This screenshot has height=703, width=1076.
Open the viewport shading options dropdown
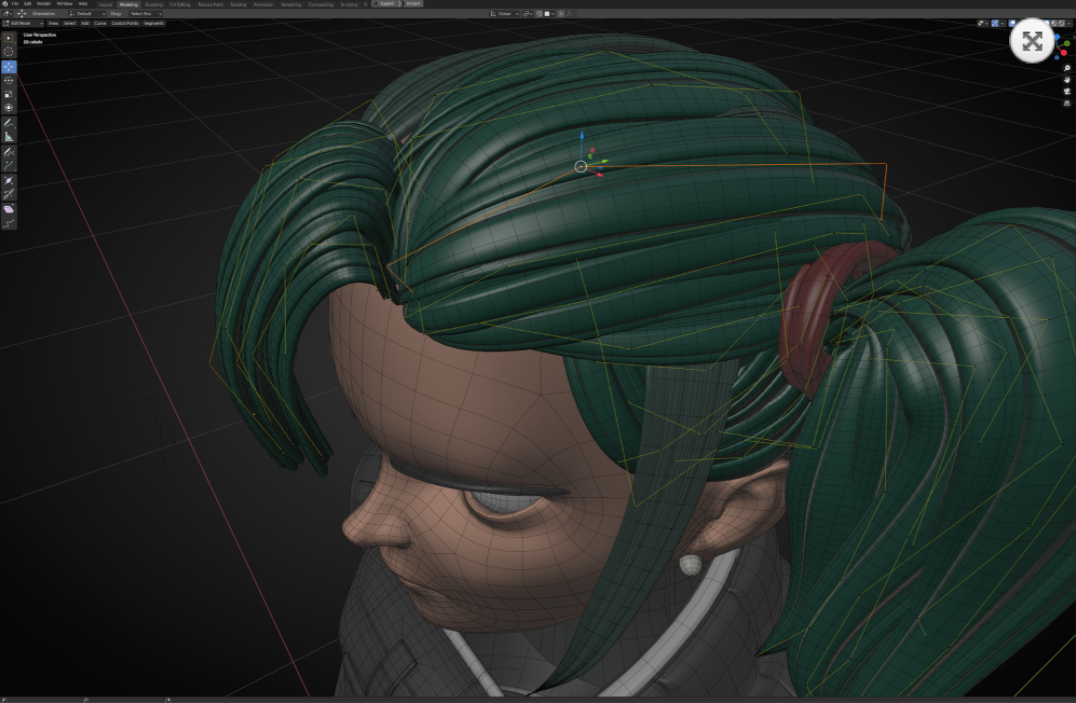1069,23
